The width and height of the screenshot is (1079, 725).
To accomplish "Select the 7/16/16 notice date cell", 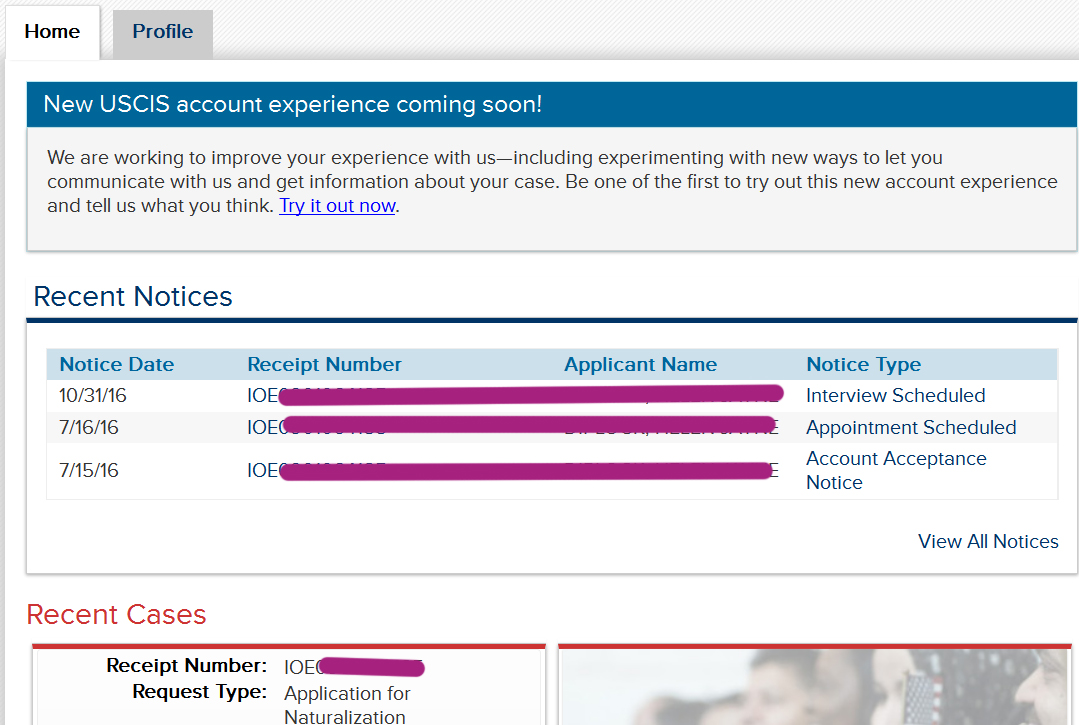I will click(x=89, y=427).
